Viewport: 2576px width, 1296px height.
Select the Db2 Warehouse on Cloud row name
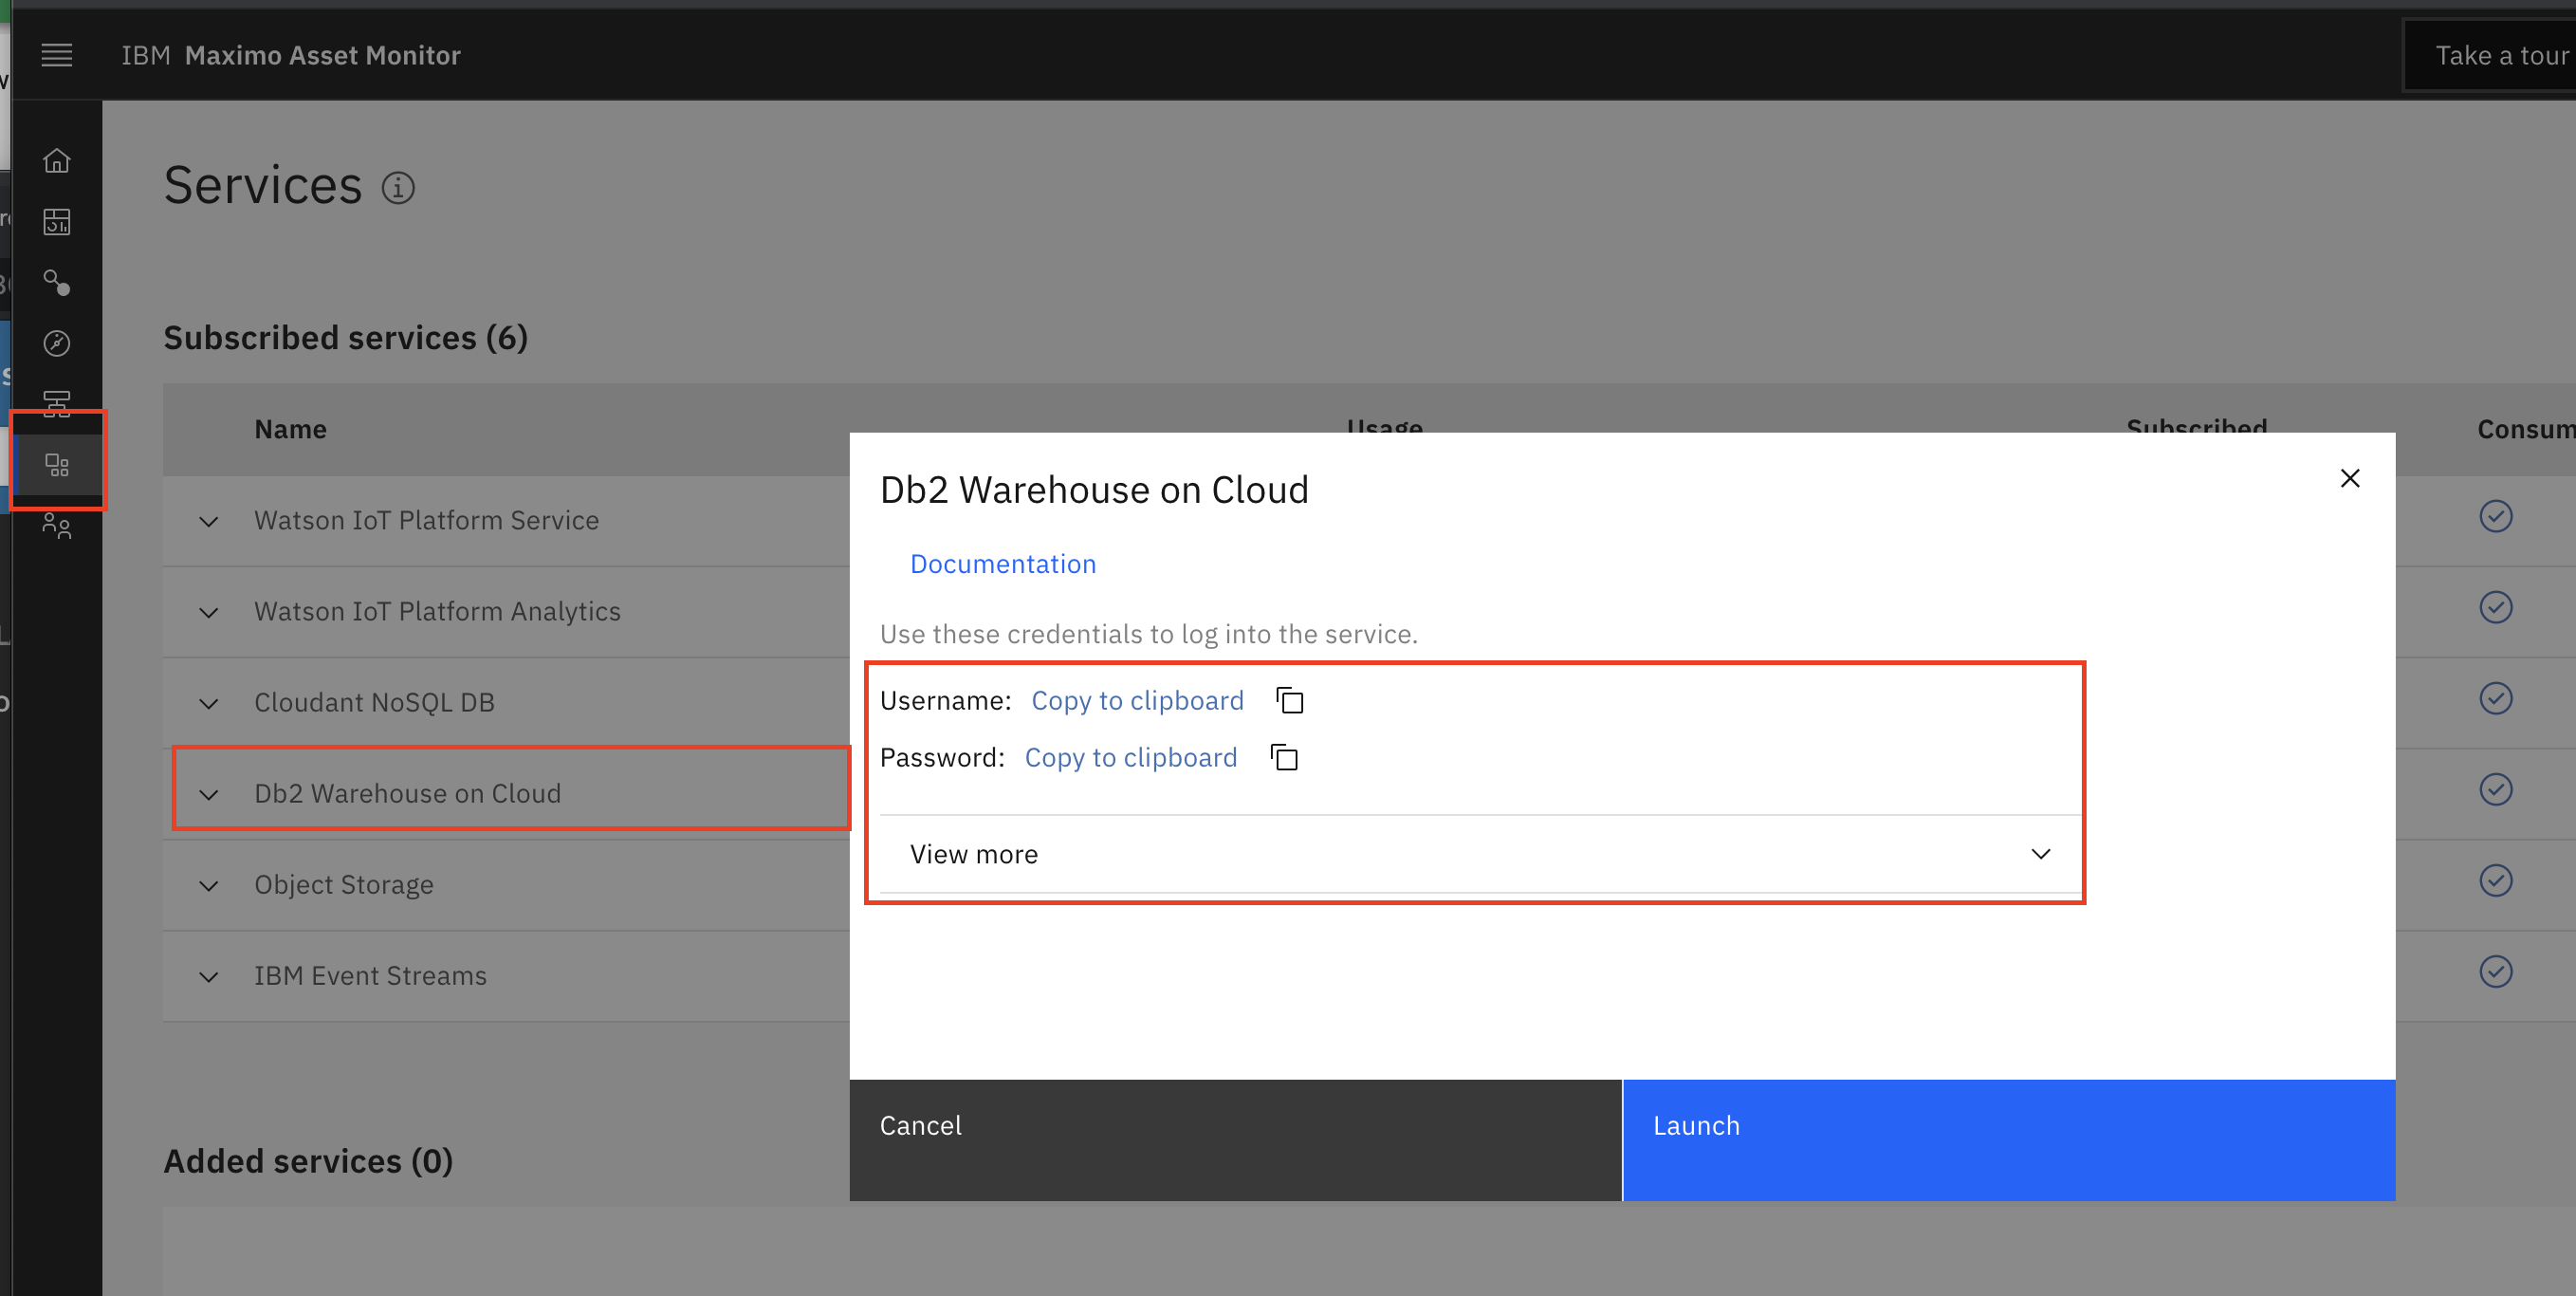(x=407, y=793)
